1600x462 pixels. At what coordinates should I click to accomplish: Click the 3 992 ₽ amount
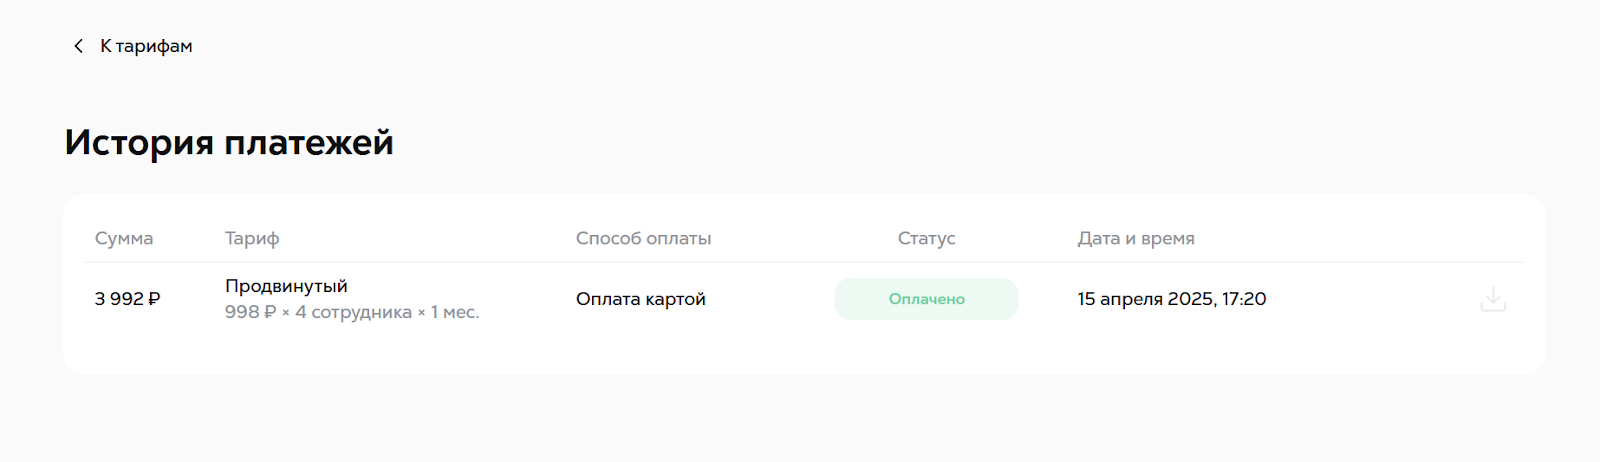click(x=127, y=299)
